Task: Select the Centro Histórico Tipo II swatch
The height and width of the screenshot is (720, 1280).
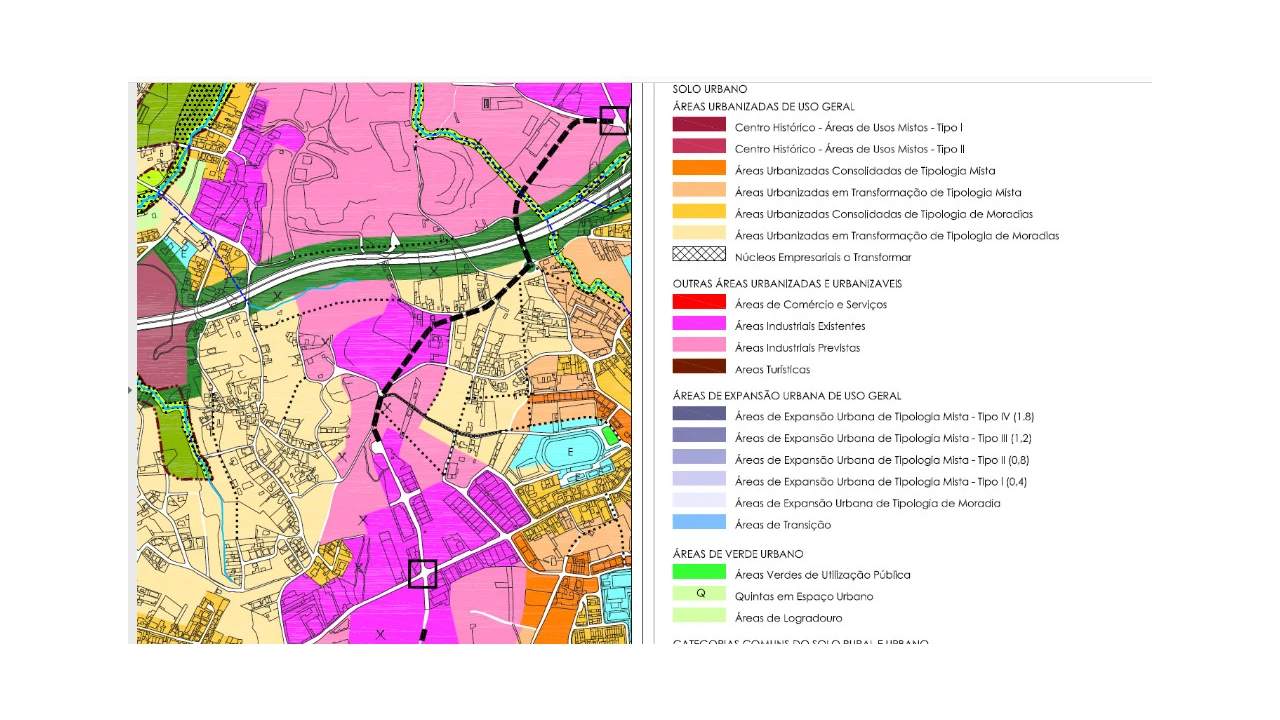Action: 699,148
